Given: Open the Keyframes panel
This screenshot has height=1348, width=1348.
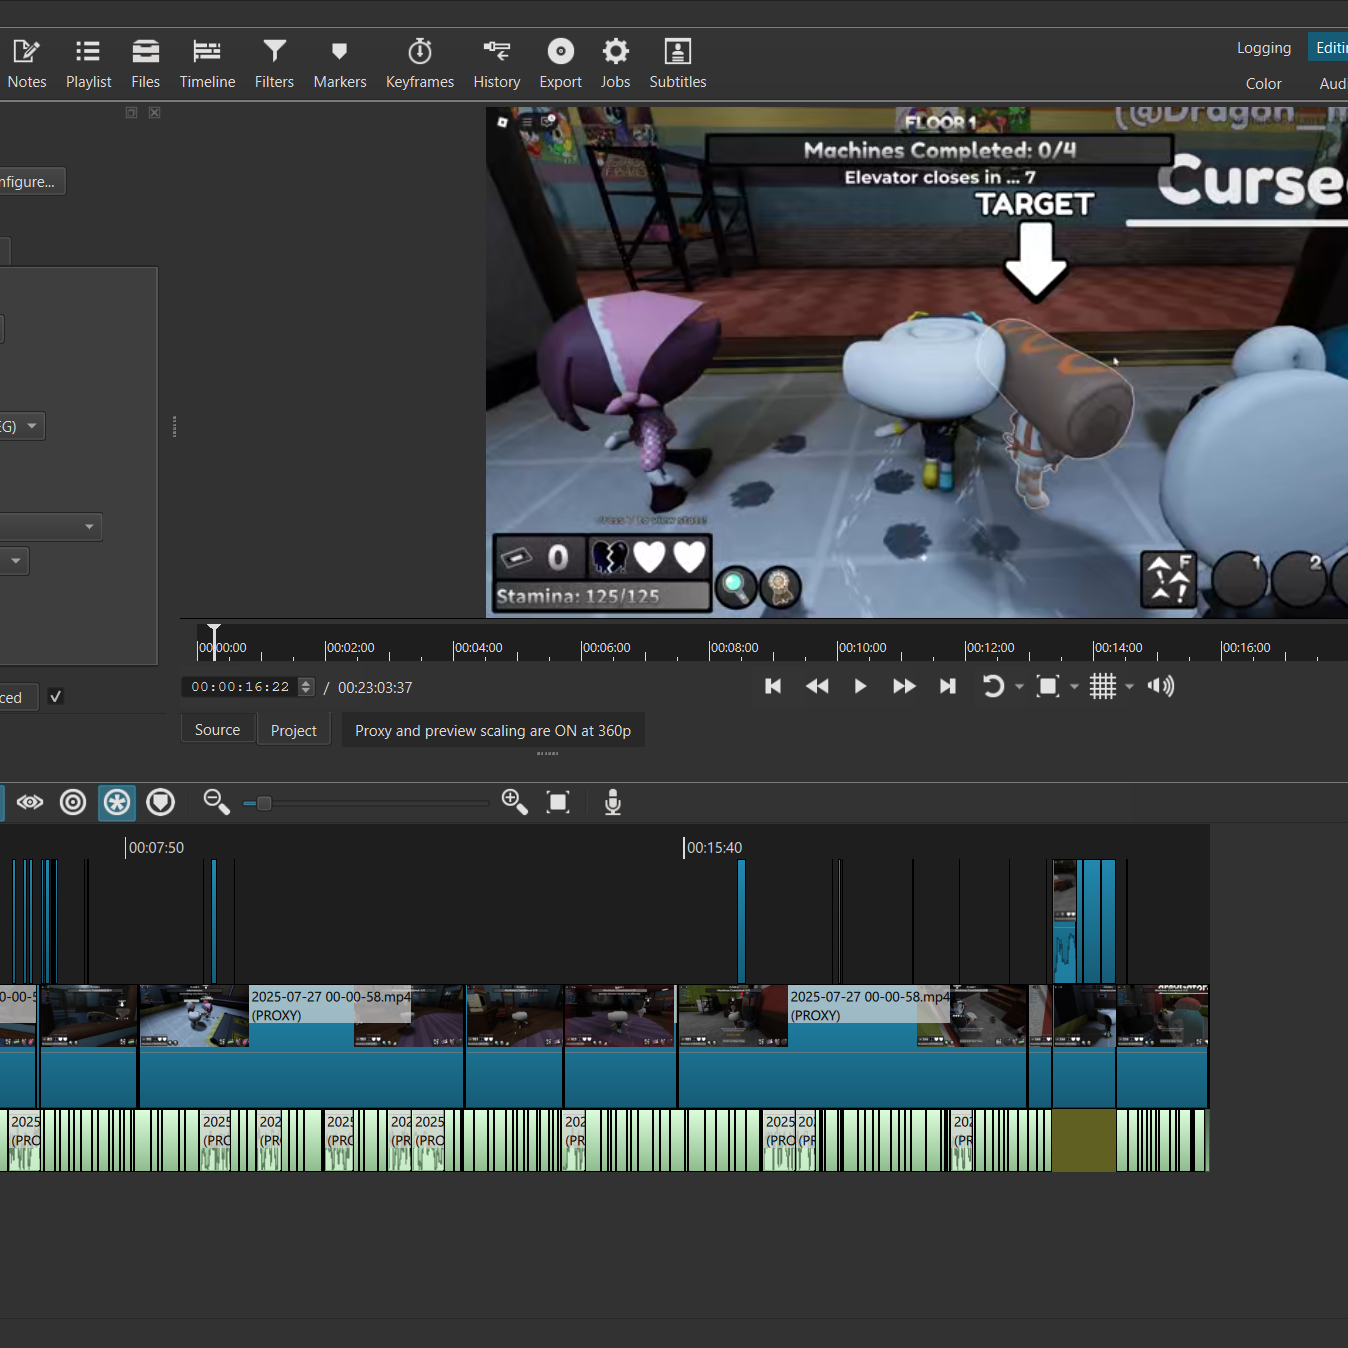Looking at the screenshot, I should tap(419, 64).
